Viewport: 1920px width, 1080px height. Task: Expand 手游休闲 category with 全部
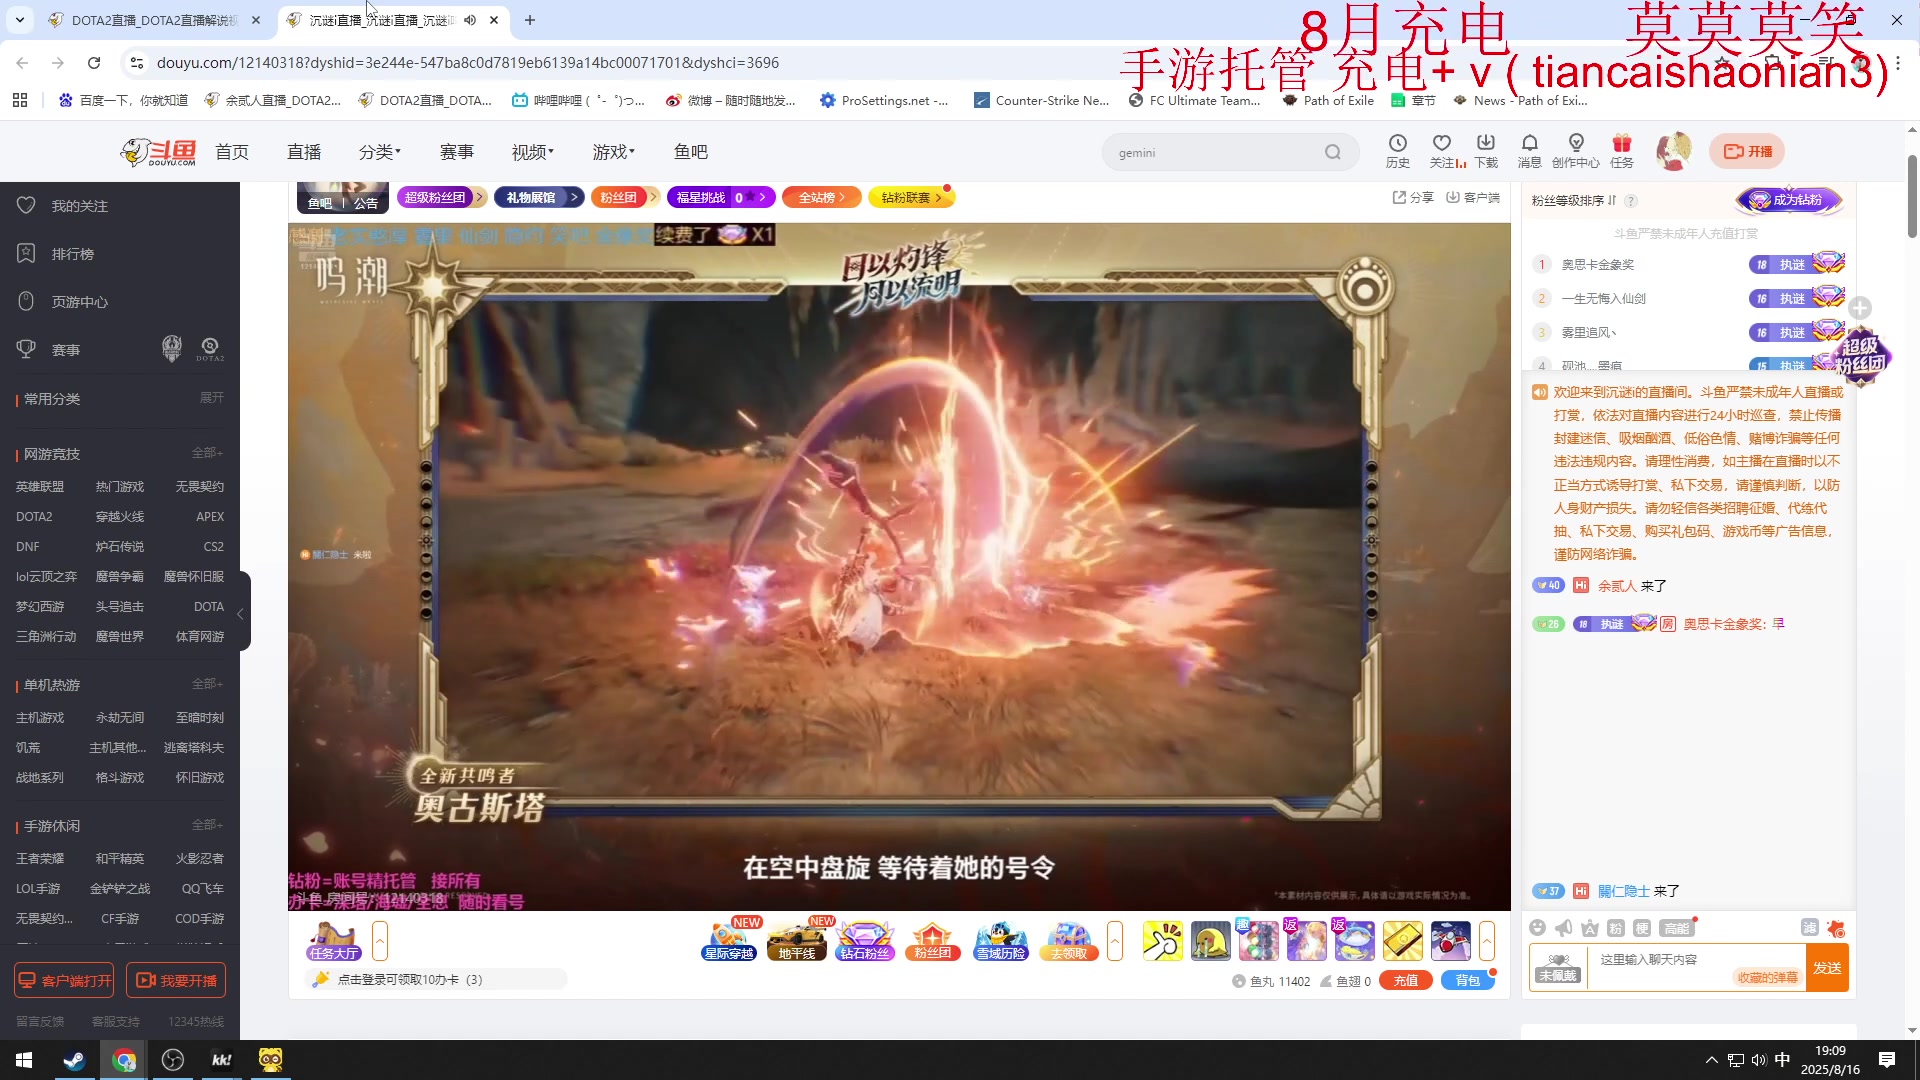(x=207, y=825)
